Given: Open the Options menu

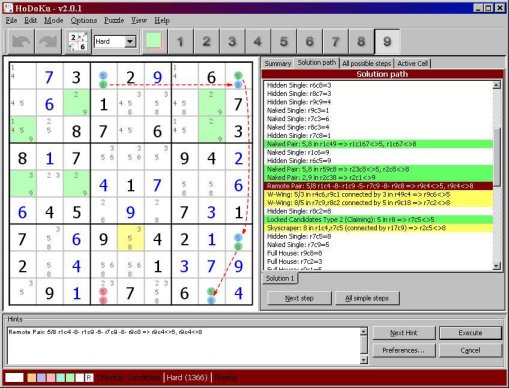Looking at the screenshot, I should coord(84,21).
